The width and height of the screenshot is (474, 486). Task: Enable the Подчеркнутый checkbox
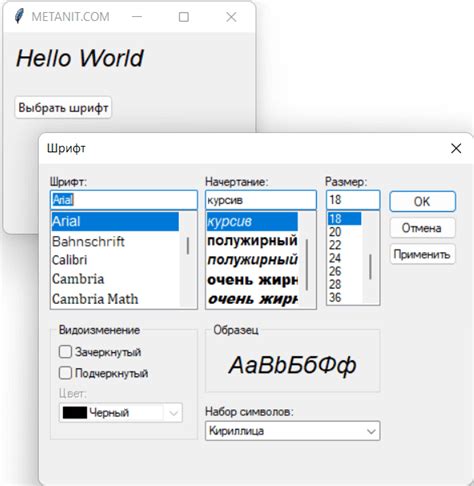pyautogui.click(x=65, y=373)
